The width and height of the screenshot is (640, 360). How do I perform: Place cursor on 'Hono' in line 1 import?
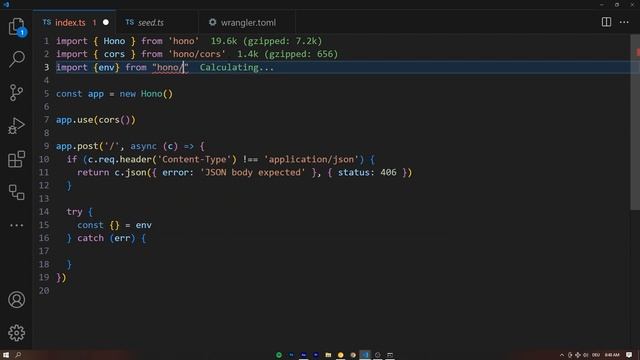[x=114, y=41]
